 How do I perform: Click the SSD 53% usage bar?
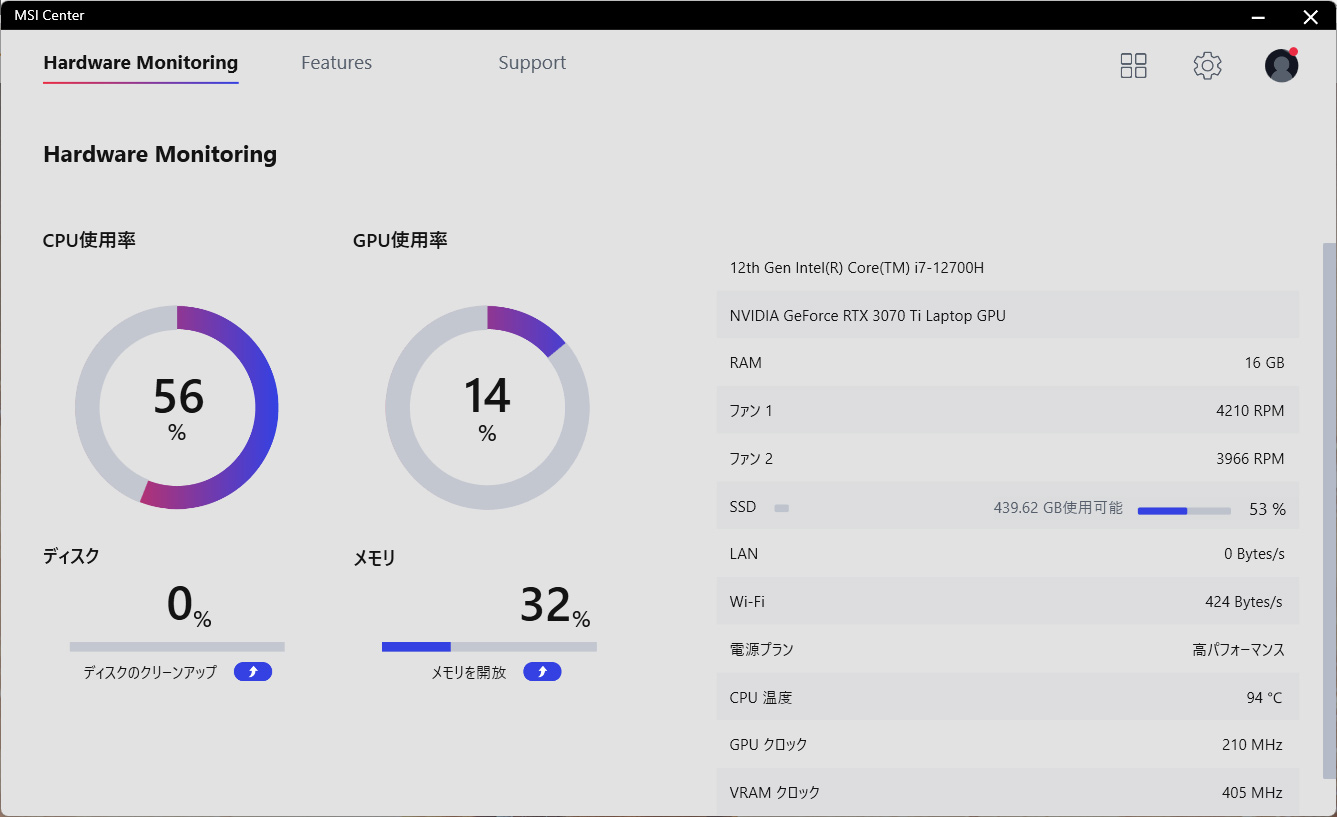click(1184, 510)
